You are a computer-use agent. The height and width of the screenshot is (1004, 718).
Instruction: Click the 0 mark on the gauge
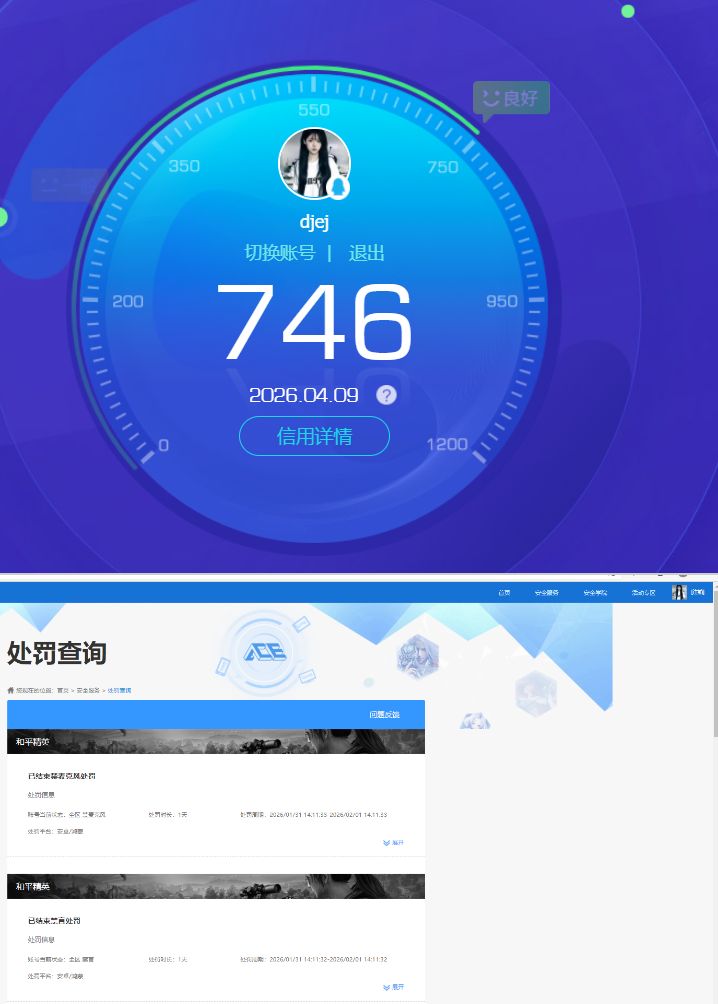click(x=163, y=445)
